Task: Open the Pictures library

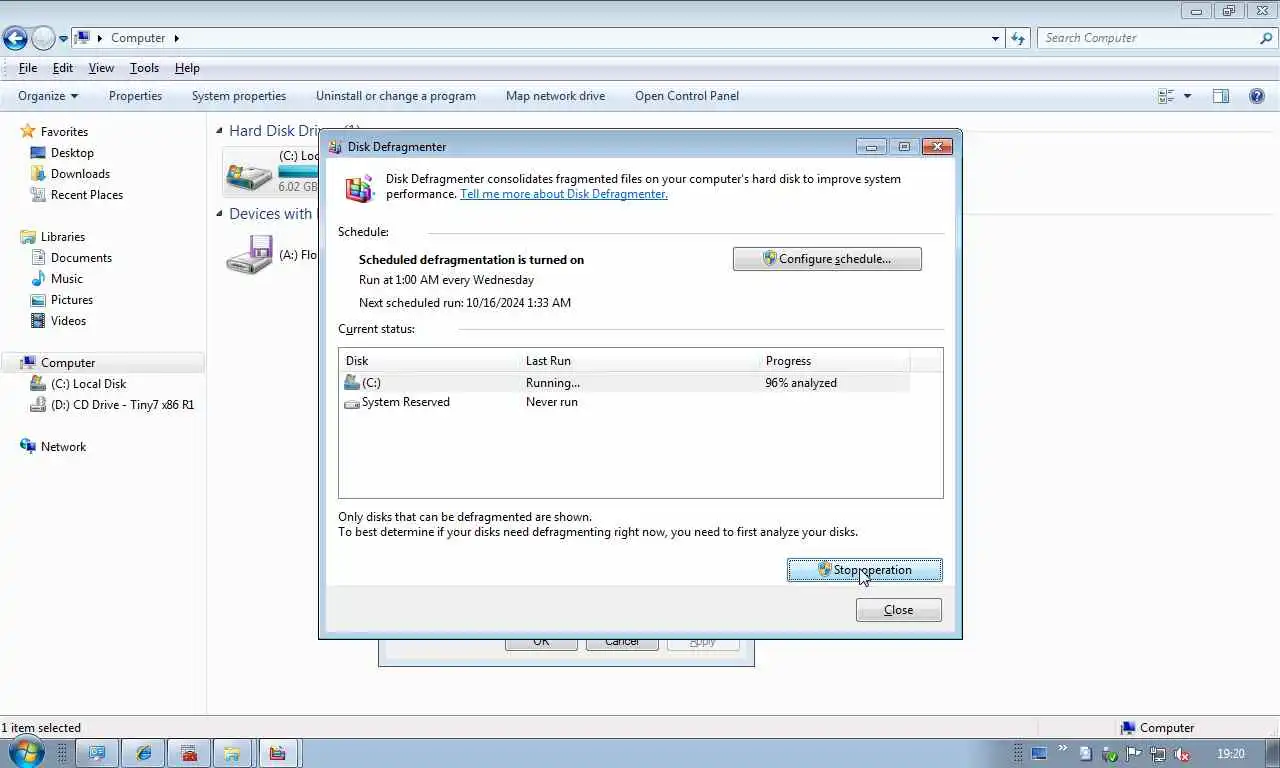Action: (72, 300)
